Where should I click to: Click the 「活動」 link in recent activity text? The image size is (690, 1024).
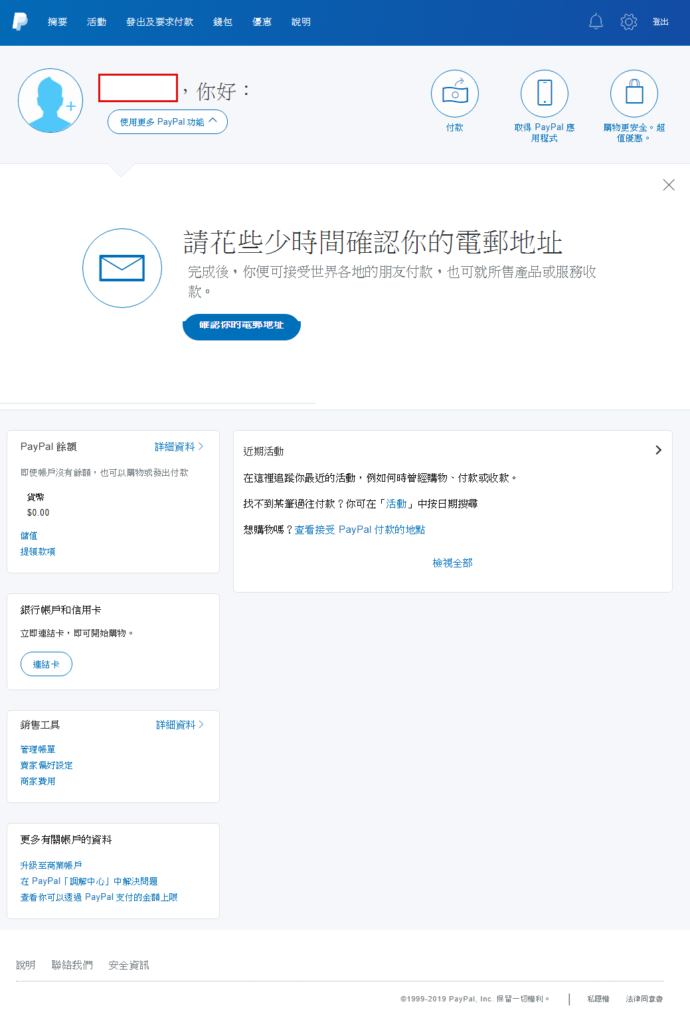(x=396, y=504)
